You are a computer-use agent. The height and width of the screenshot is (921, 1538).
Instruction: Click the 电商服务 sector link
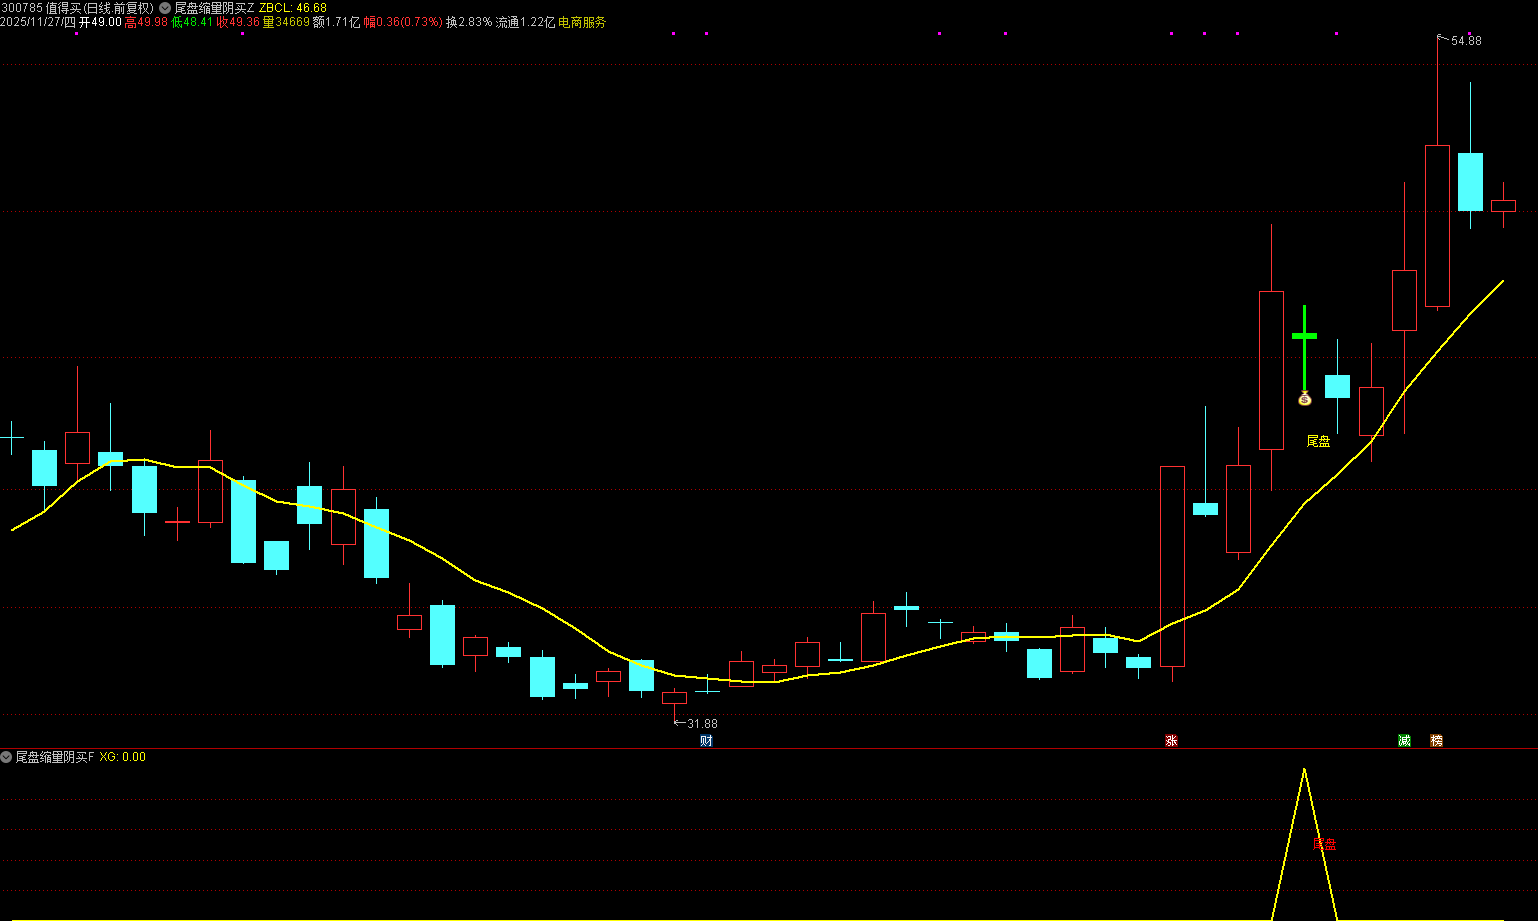tap(582, 22)
